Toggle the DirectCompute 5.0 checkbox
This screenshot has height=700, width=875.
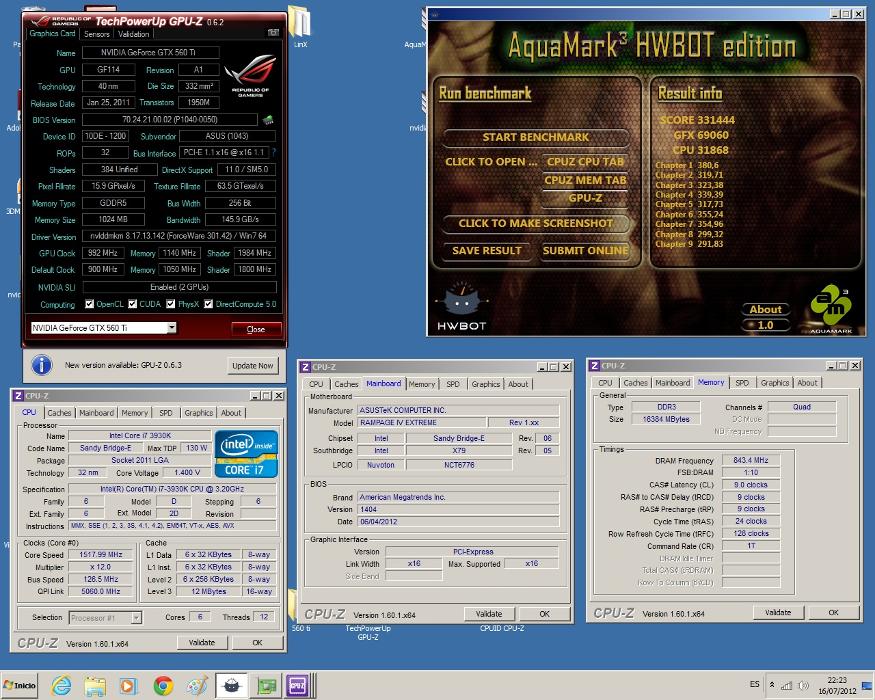pyautogui.click(x=209, y=304)
